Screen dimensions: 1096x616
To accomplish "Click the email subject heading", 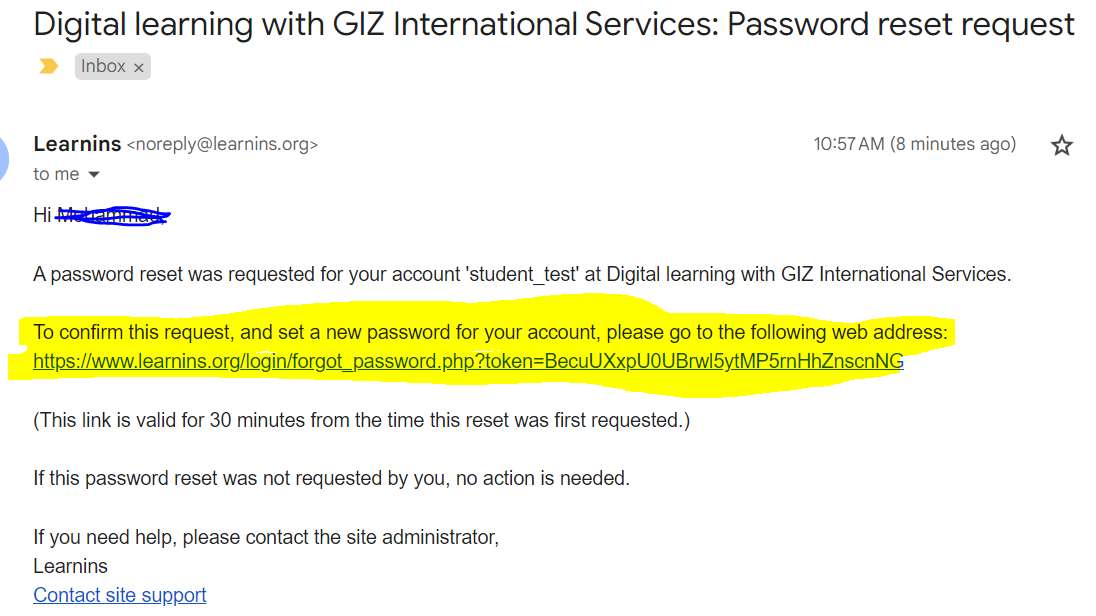I will [x=554, y=24].
